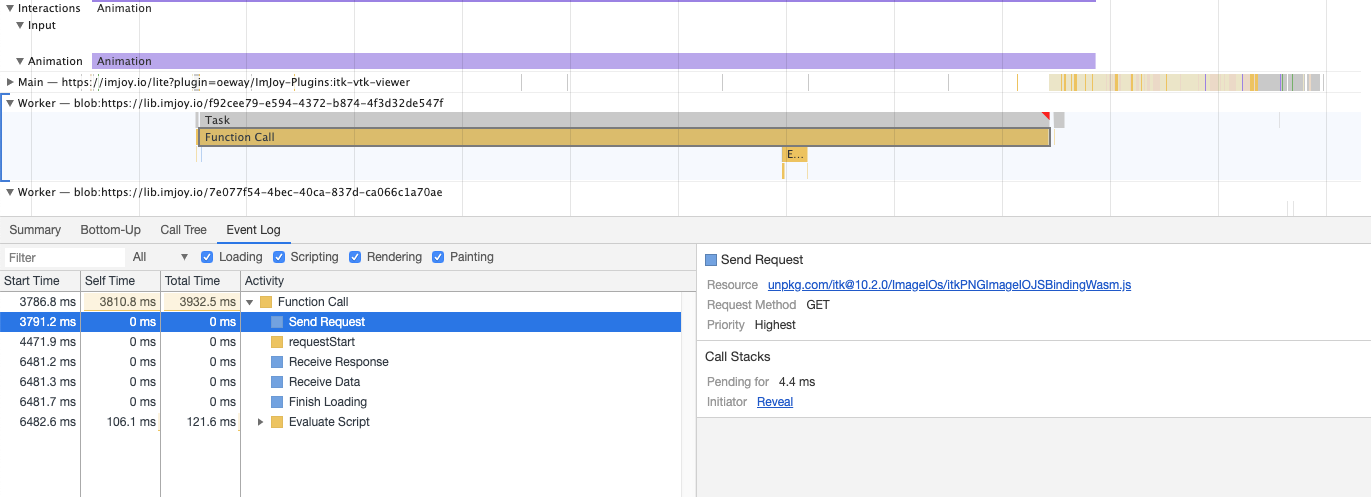Click the yellow Evaluate Script icon
Viewport: 1371px width, 497px height.
(277, 422)
